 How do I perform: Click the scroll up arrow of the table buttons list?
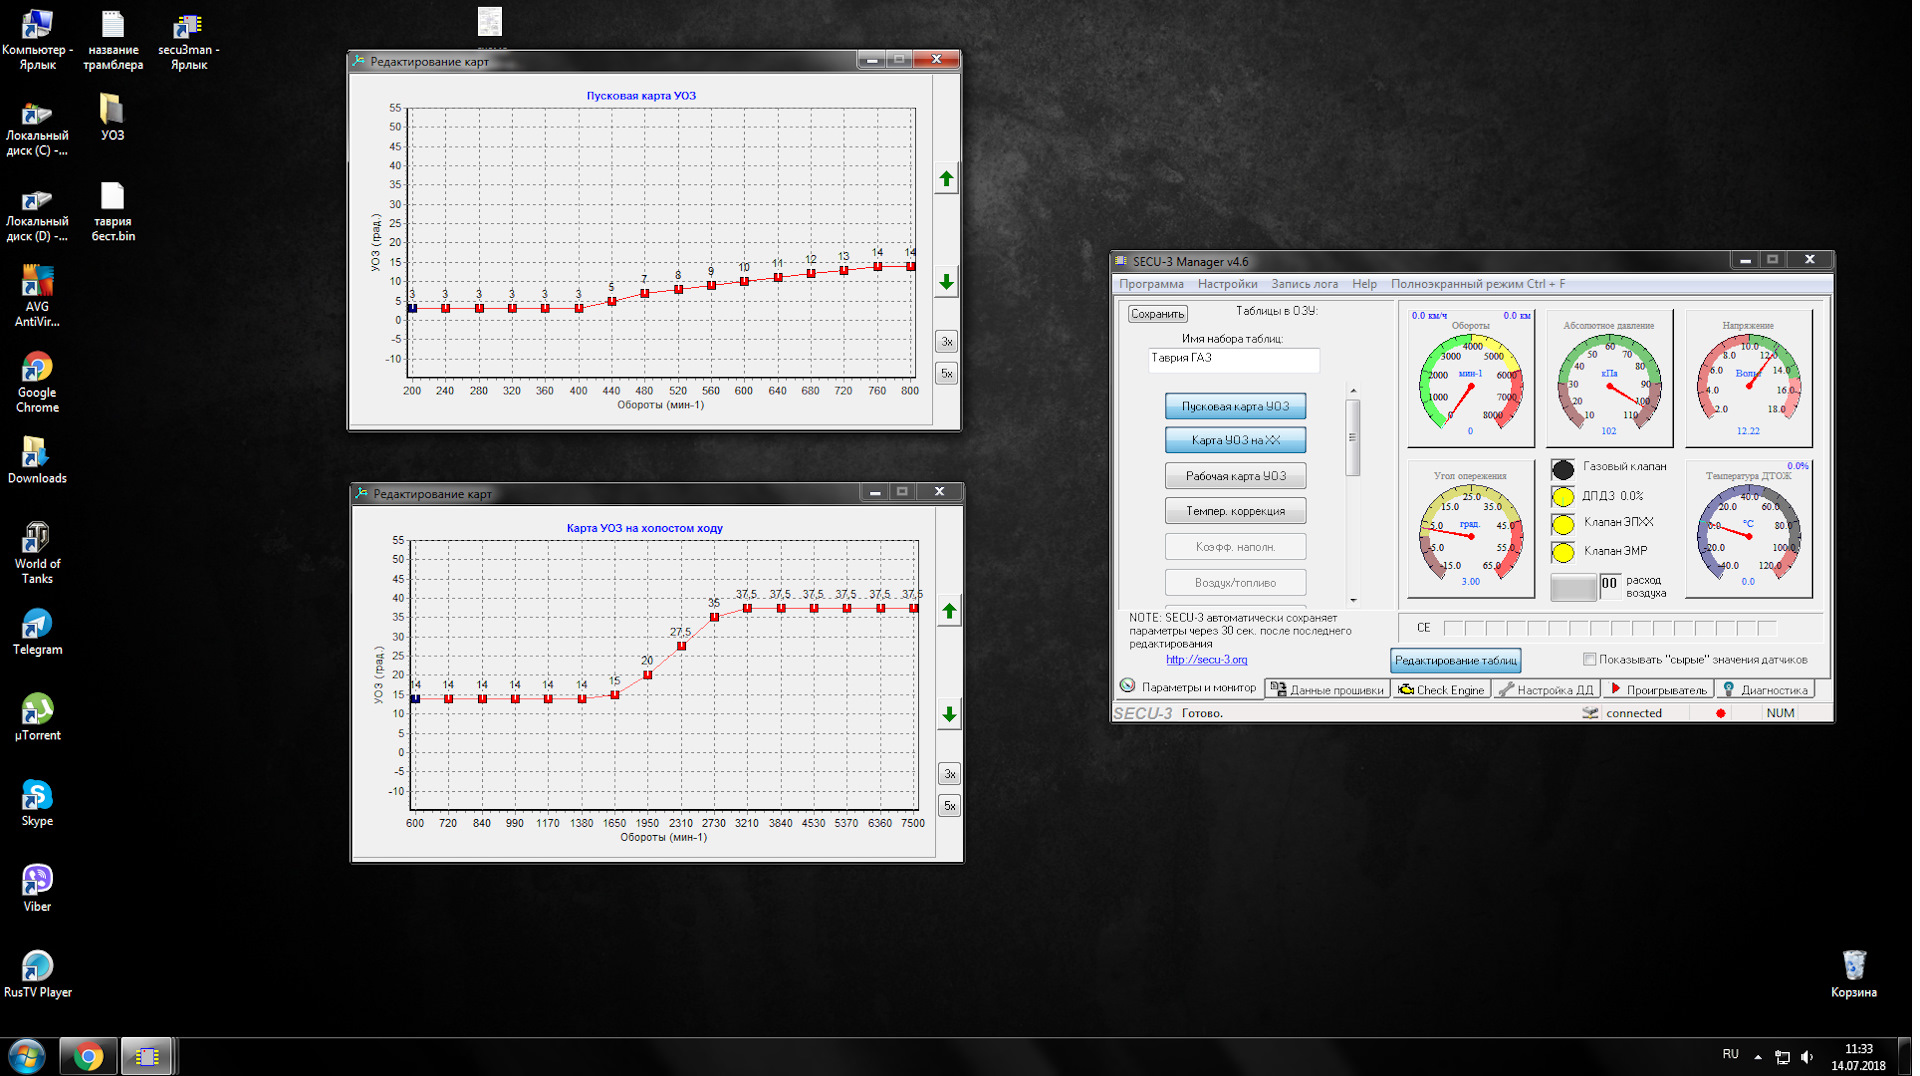point(1353,391)
